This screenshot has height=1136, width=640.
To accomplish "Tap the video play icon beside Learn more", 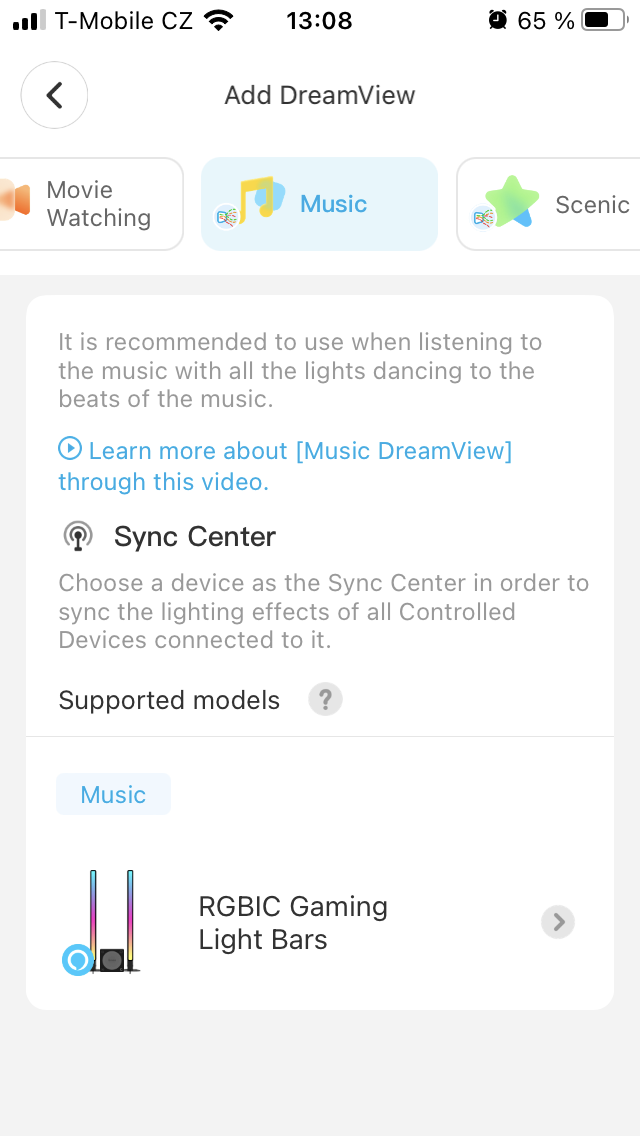I will pos(70,449).
